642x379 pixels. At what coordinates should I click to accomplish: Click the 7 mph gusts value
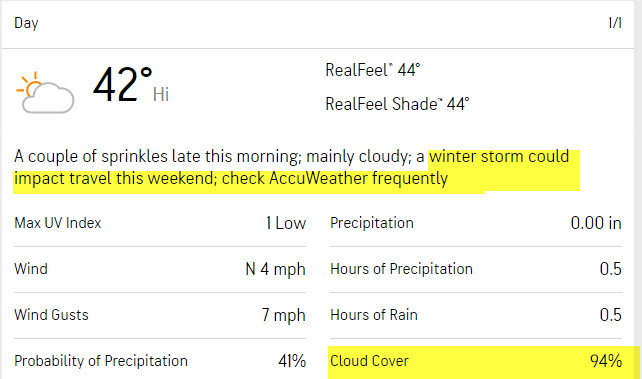click(x=284, y=315)
